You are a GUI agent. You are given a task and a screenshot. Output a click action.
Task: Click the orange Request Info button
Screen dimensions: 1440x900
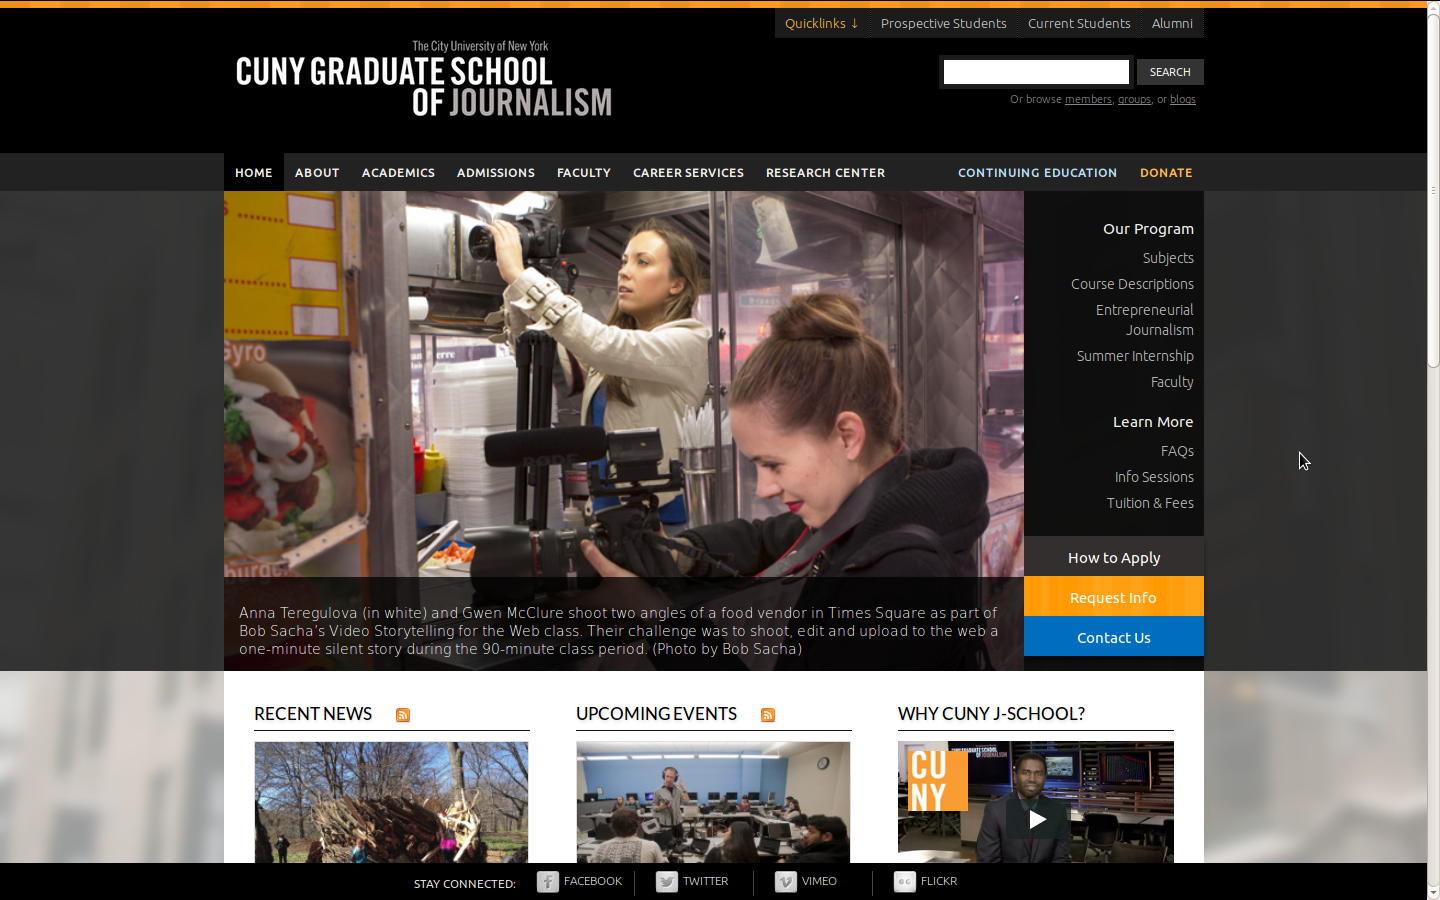click(x=1114, y=597)
